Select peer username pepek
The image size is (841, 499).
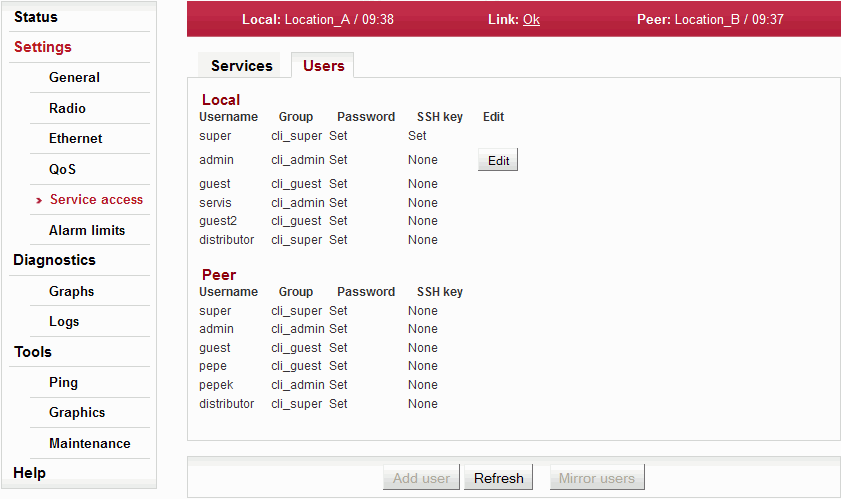(x=216, y=385)
